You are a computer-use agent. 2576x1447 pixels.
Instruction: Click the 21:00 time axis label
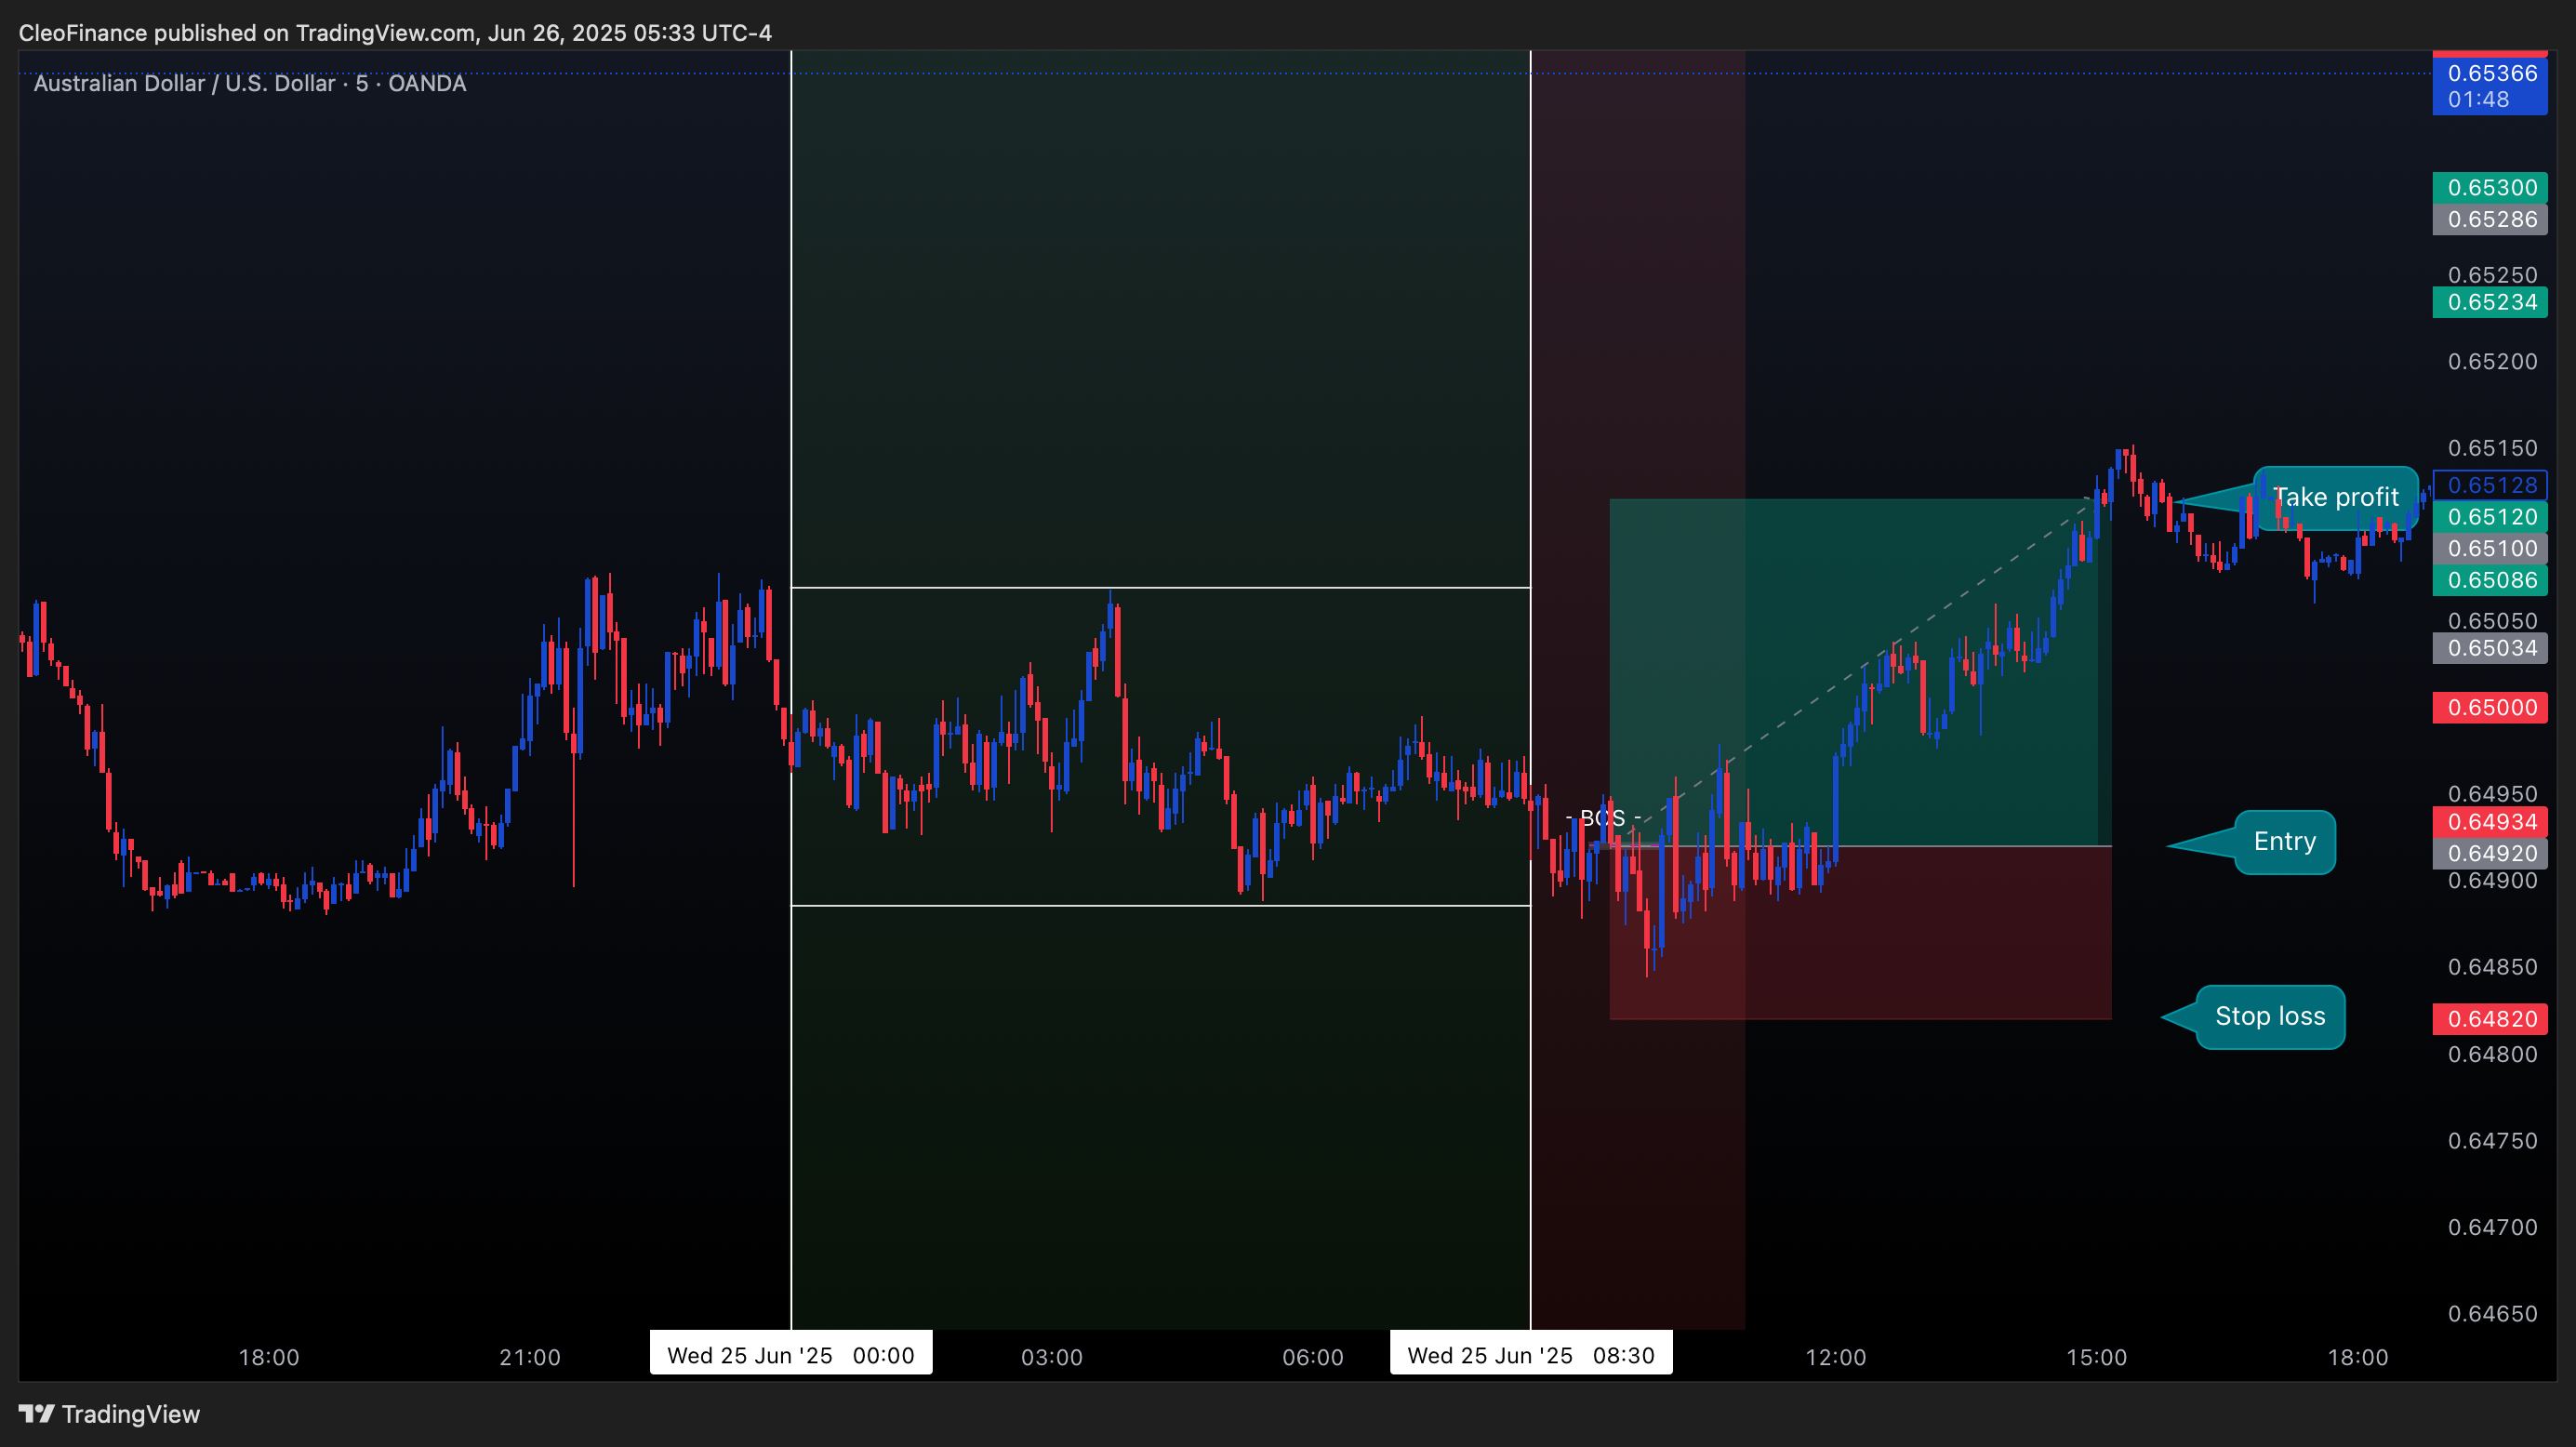pyautogui.click(x=530, y=1357)
